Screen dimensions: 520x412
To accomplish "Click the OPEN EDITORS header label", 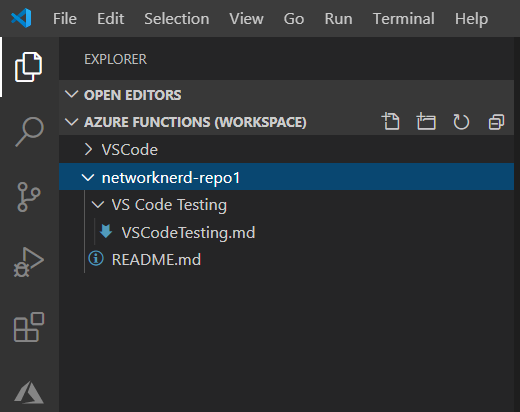I will tap(133, 95).
